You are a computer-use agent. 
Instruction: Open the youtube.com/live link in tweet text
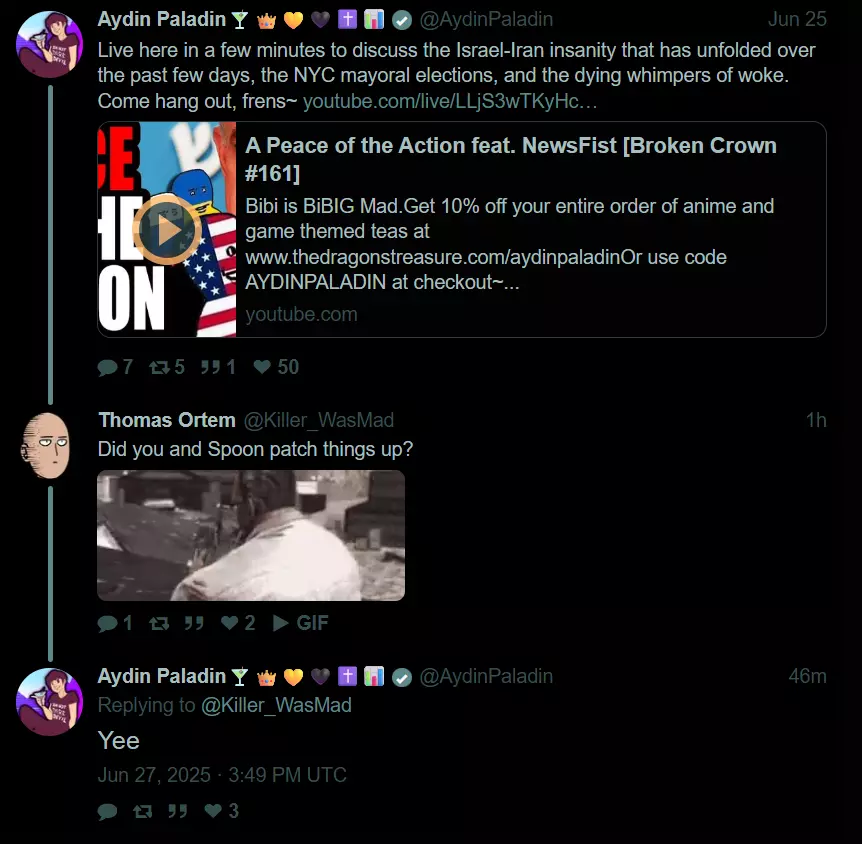[x=450, y=101]
